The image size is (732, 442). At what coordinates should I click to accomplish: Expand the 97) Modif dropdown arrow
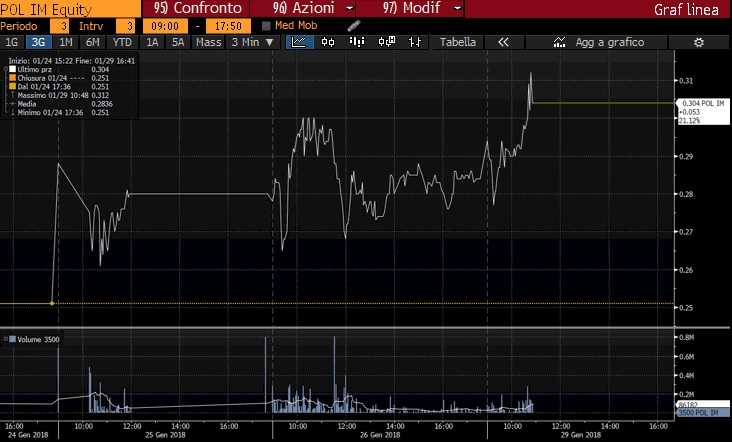(458, 8)
